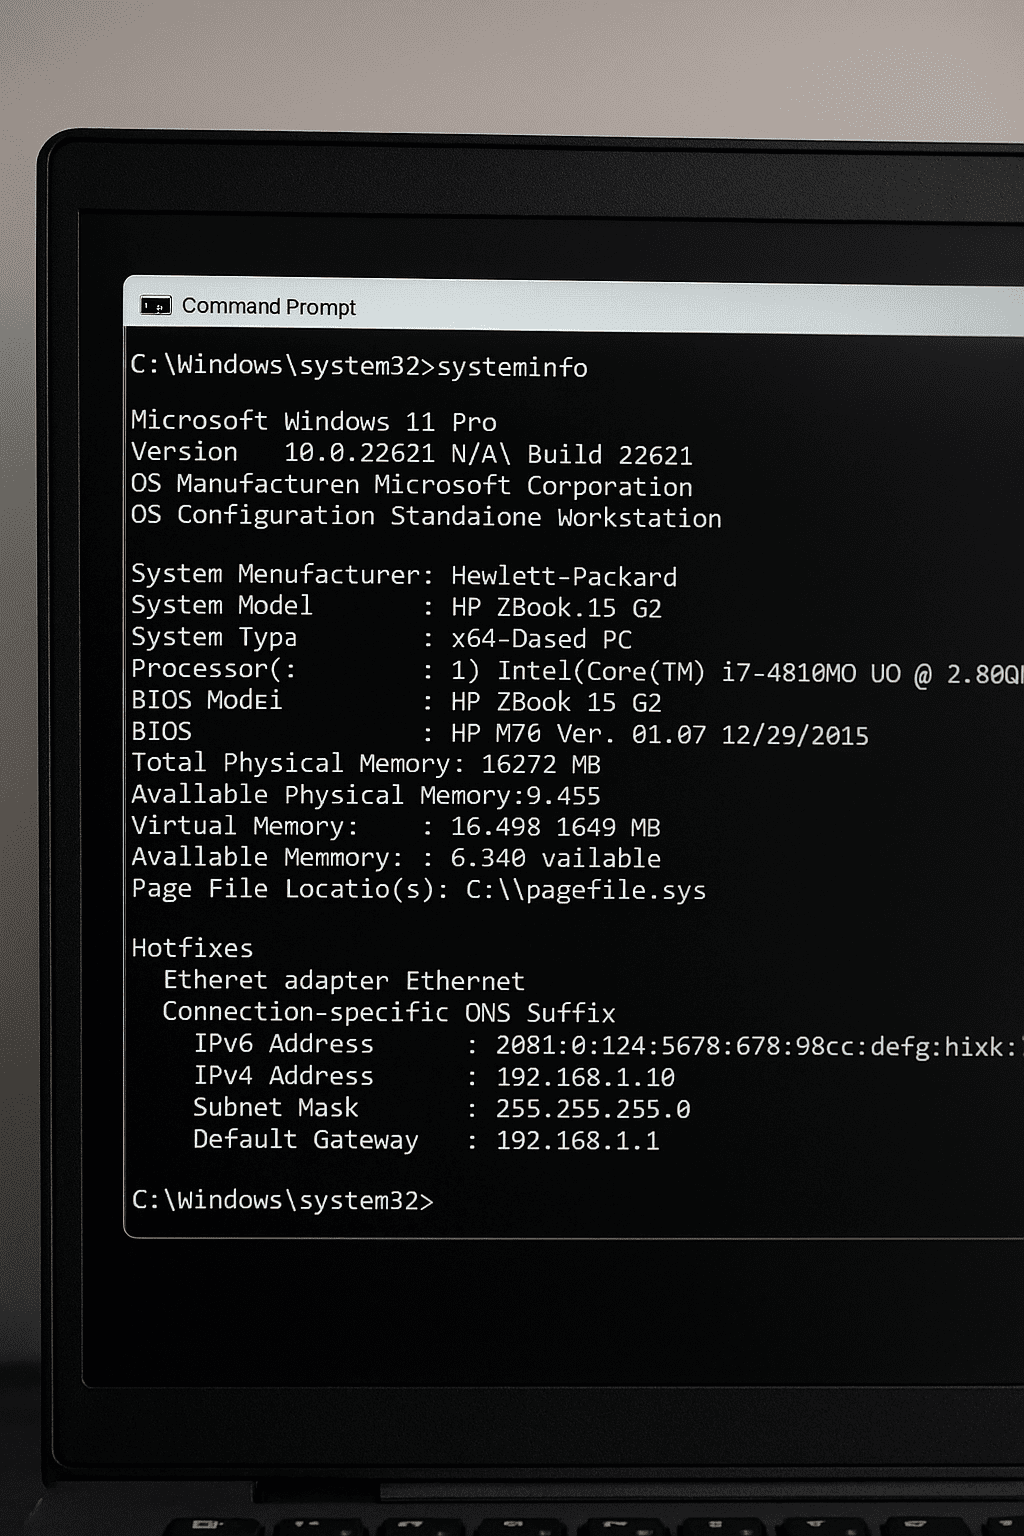Click the Microsoft Windows 11 Pro line
The width and height of the screenshot is (1024, 1536).
313,421
